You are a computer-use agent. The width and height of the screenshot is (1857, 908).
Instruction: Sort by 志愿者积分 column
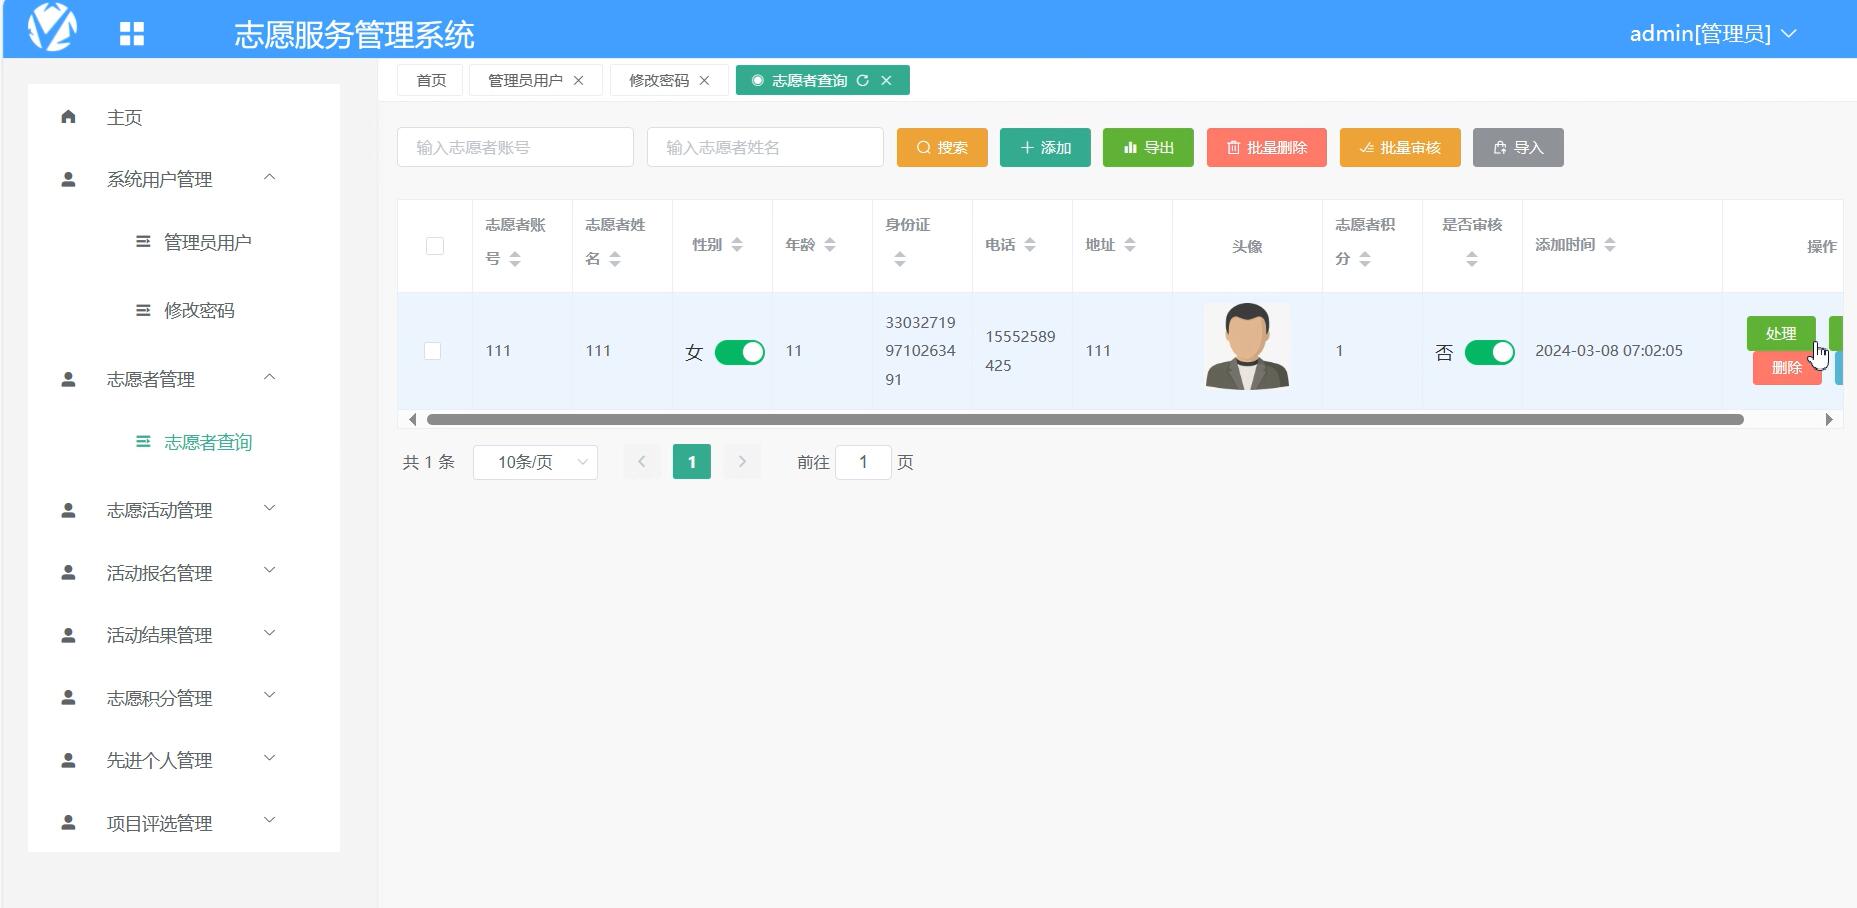pyautogui.click(x=1365, y=259)
